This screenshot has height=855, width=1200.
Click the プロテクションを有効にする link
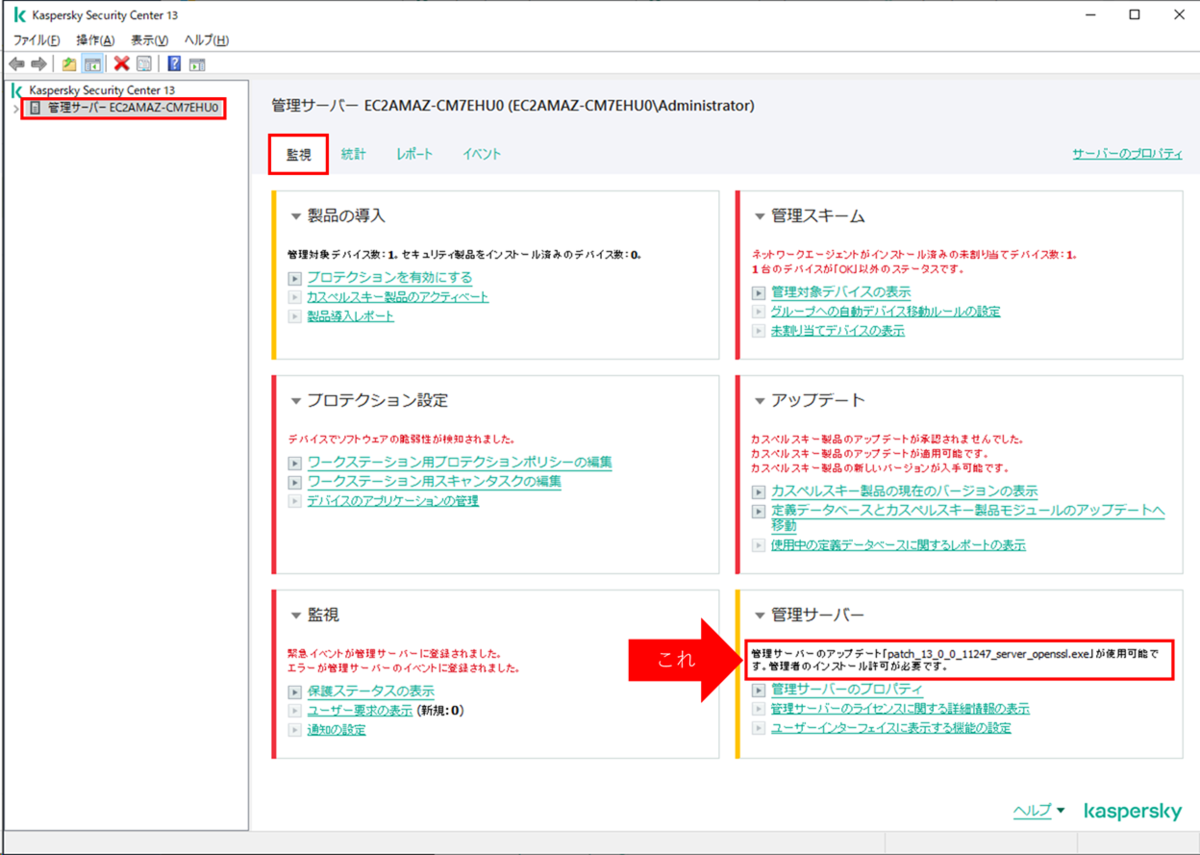[x=389, y=278]
